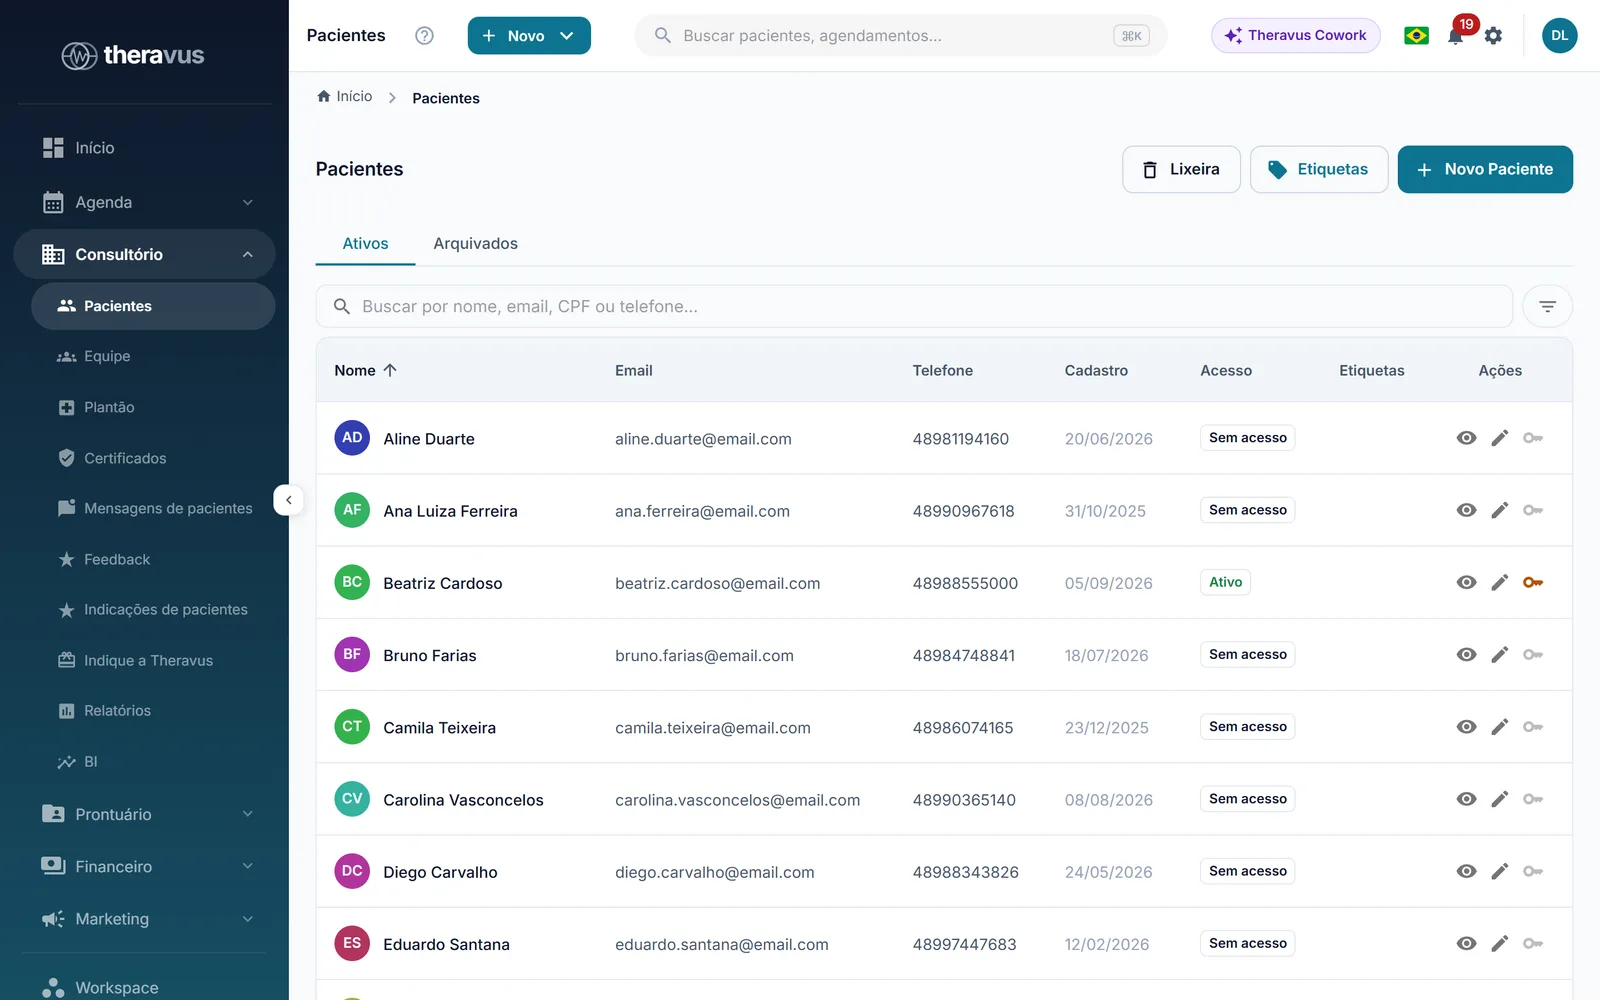Select the Ativos tab
1600x1000 pixels.
tap(365, 243)
